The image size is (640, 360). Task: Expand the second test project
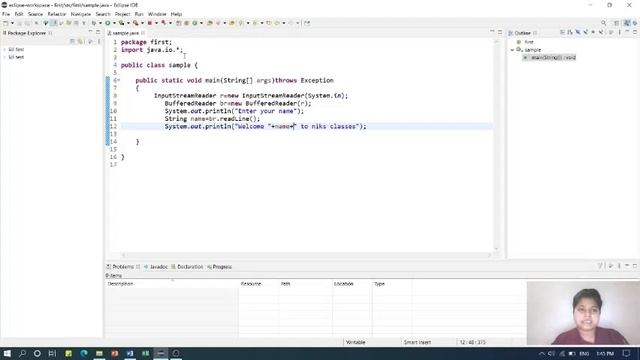[4, 57]
